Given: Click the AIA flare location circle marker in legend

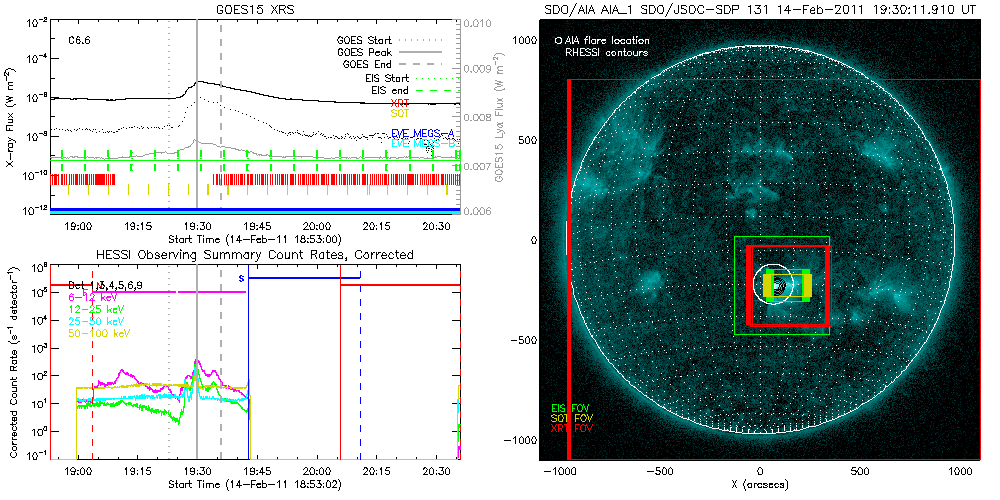Looking at the screenshot, I should pos(557,41).
